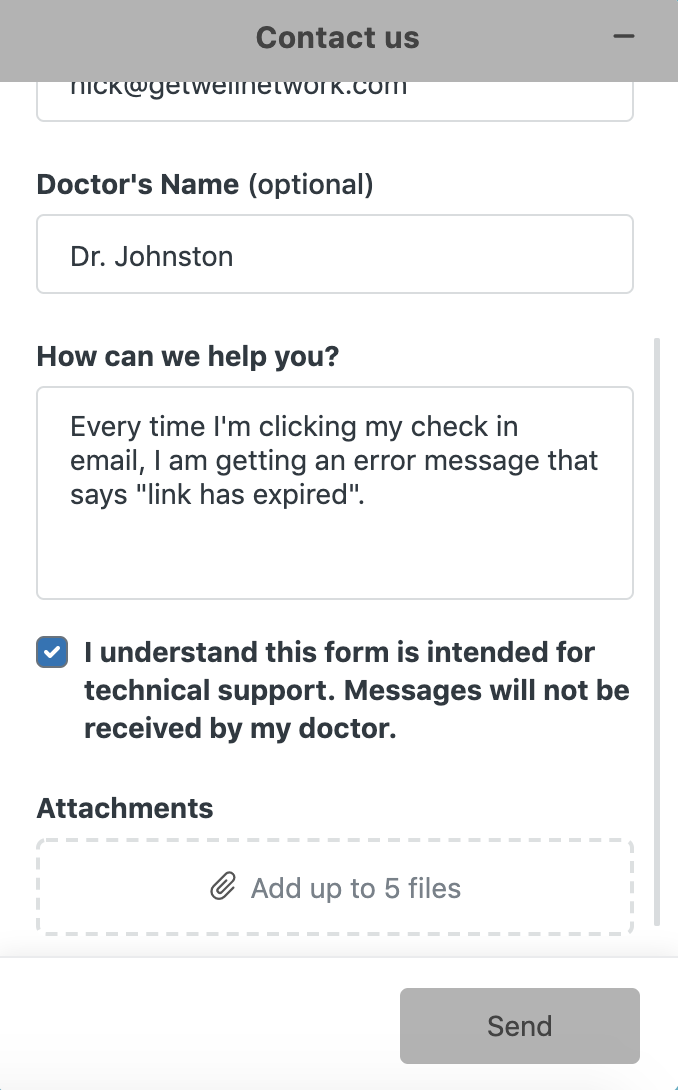Image resolution: width=678 pixels, height=1090 pixels.
Task: Focus the How can we help you textarea
Action: [334, 493]
